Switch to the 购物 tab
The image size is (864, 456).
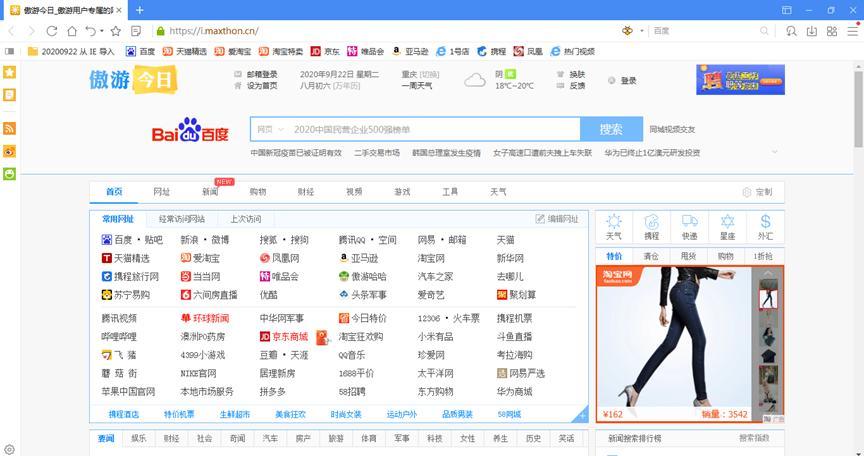point(257,192)
